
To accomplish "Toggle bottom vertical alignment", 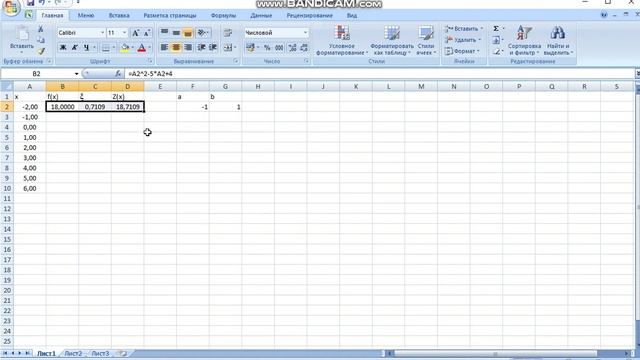I will coord(188,33).
